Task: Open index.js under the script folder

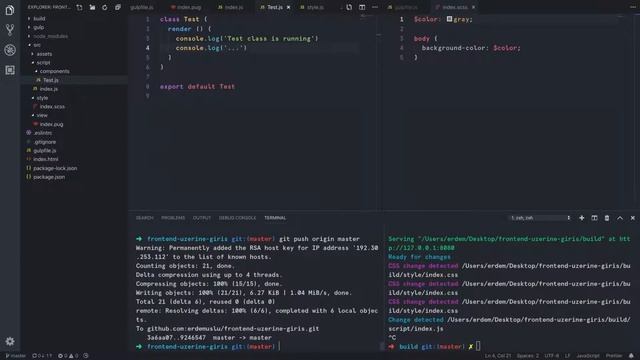Action: click(x=49, y=89)
